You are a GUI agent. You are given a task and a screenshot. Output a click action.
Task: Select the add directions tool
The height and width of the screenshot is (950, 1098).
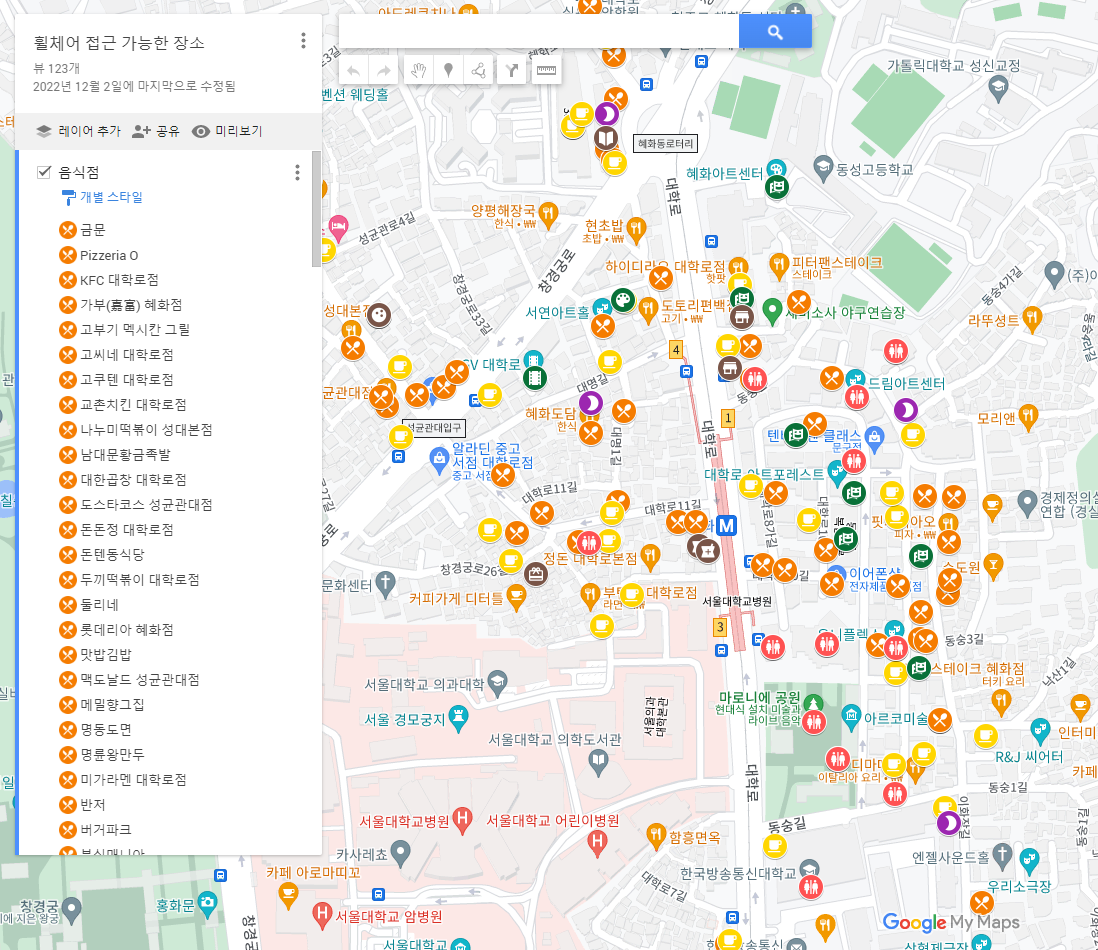coord(513,70)
